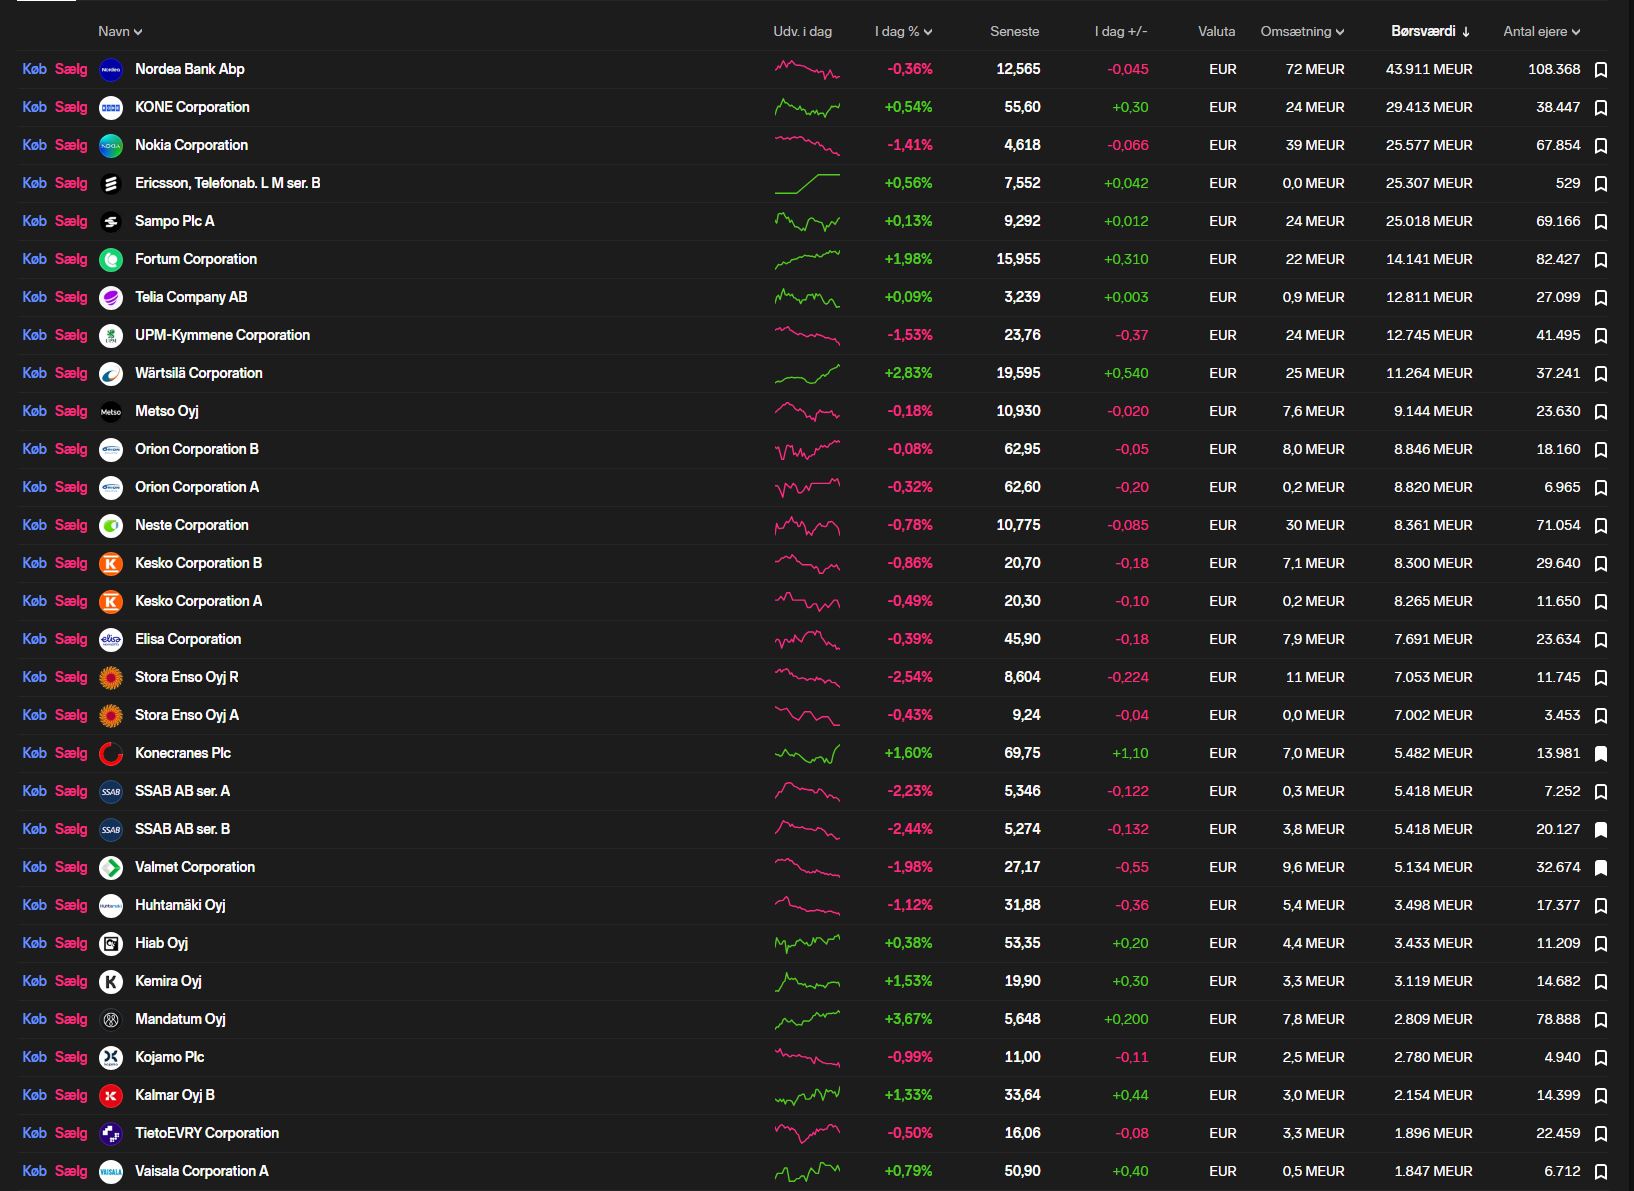Image resolution: width=1634 pixels, height=1191 pixels.
Task: Click Sælg for KONE Corporation
Action: coord(71,107)
